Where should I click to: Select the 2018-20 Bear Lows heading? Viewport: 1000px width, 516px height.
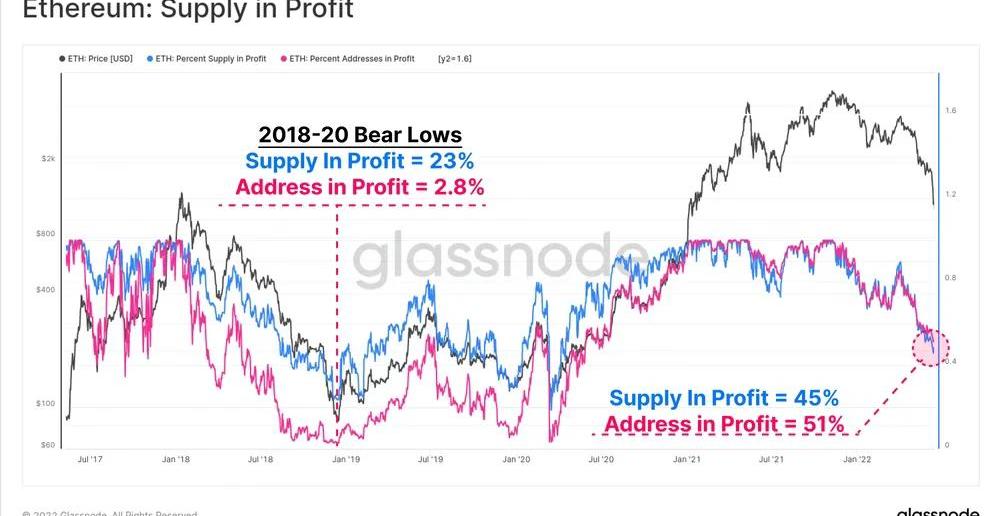[x=360, y=135]
